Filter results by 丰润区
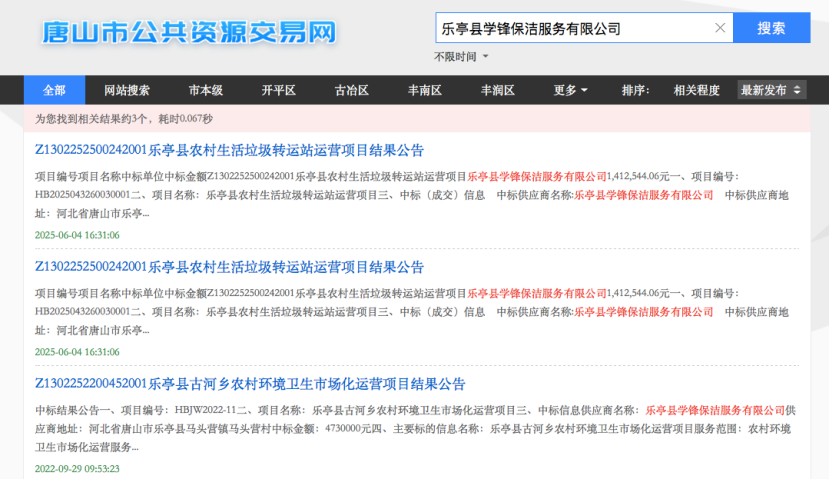The image size is (829, 479). pos(497,90)
